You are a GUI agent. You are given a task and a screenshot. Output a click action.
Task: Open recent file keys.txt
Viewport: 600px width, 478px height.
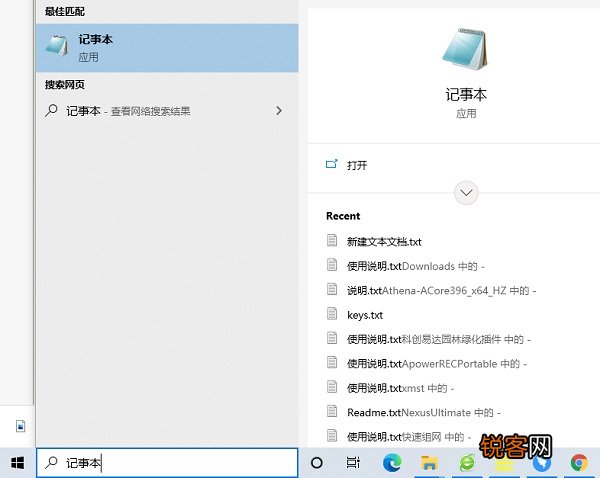point(365,315)
